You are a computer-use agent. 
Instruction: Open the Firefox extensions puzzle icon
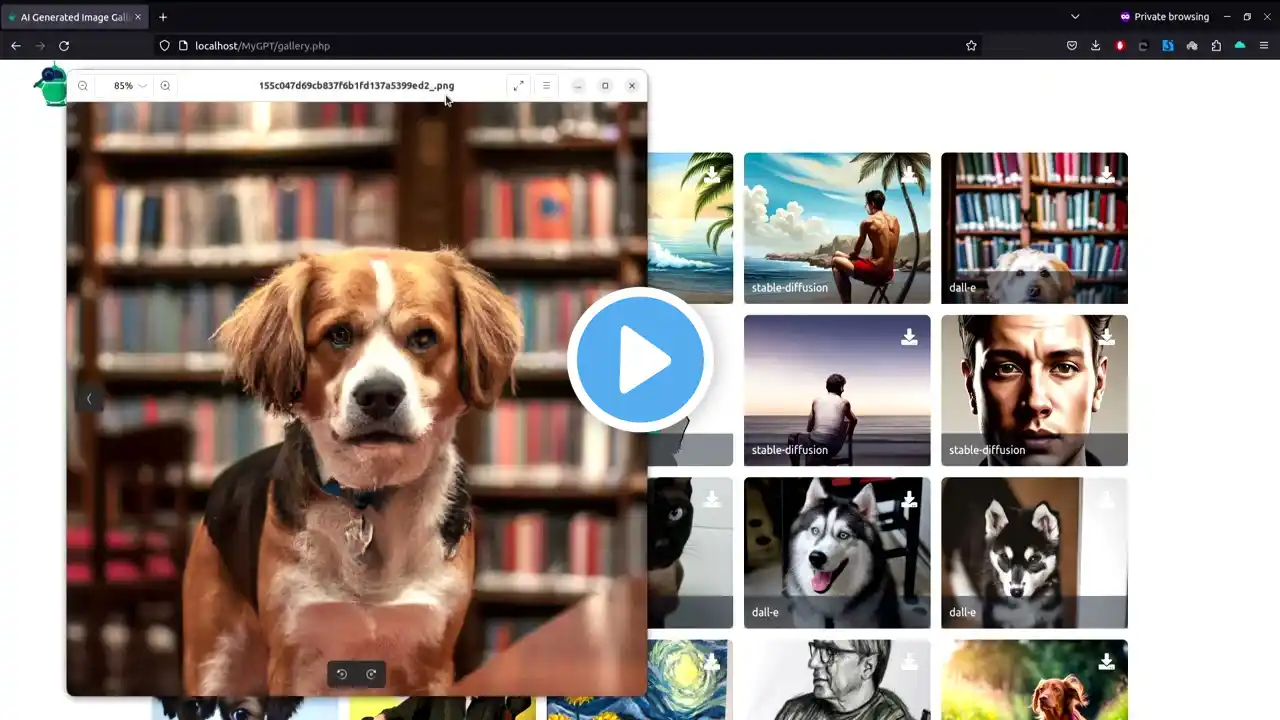1216,46
